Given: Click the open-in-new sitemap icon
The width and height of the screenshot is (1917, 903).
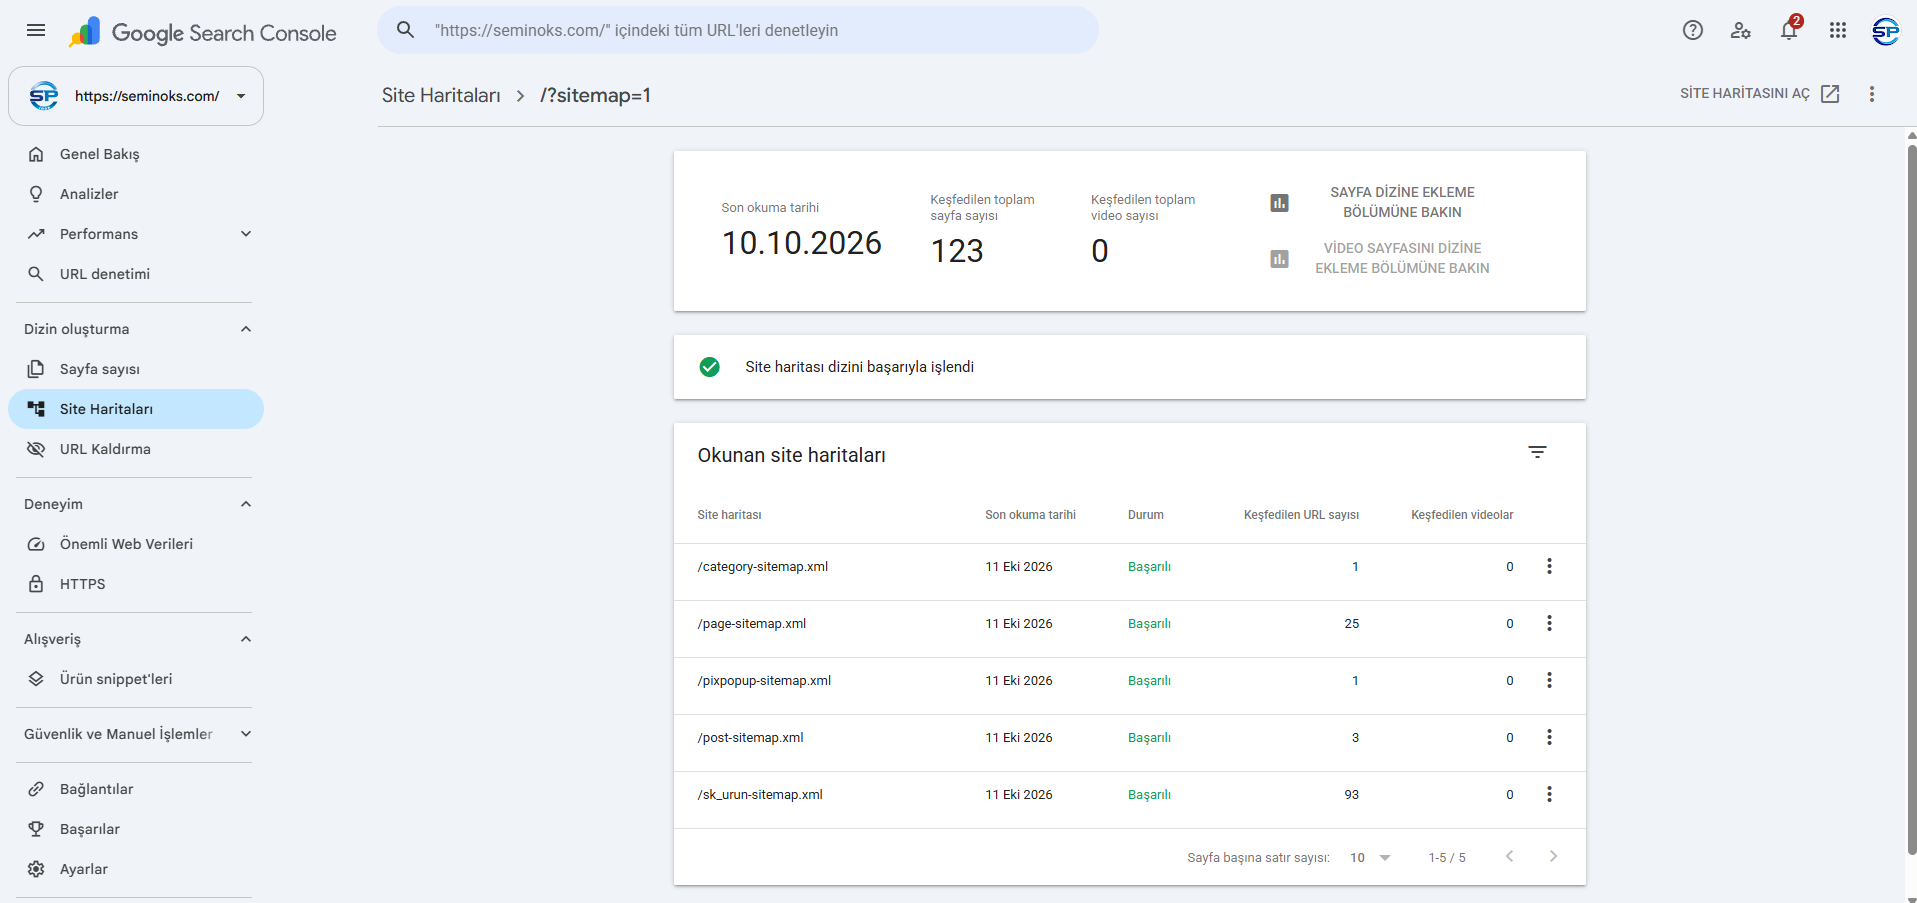Looking at the screenshot, I should [x=1831, y=94].
